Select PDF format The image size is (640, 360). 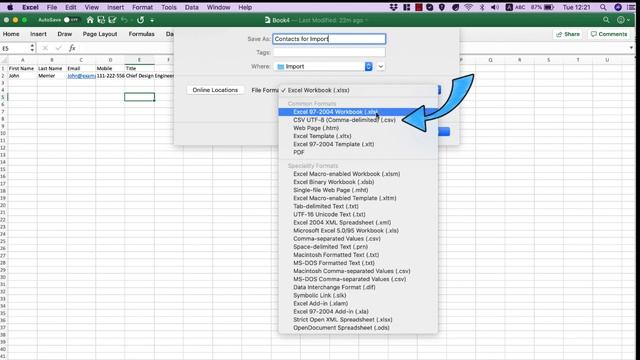coord(358,152)
